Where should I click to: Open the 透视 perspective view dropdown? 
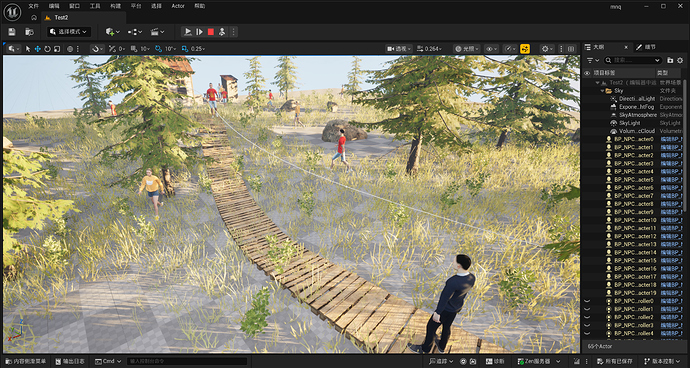coord(399,49)
